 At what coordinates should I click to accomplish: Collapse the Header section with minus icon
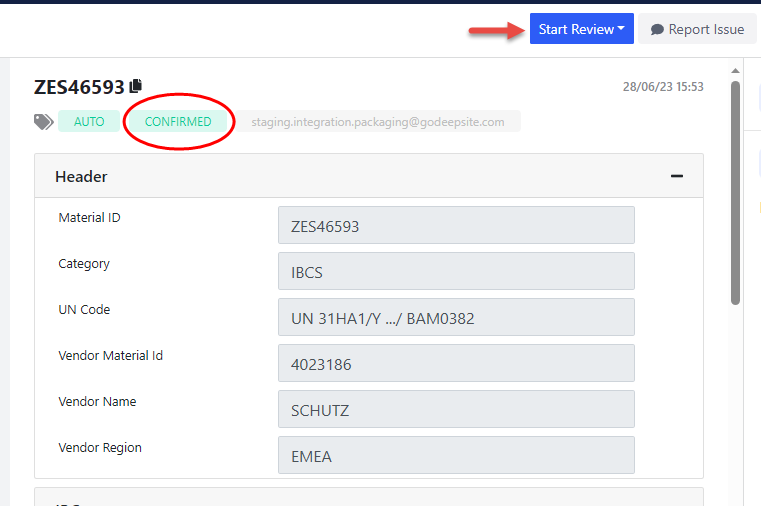tap(677, 176)
